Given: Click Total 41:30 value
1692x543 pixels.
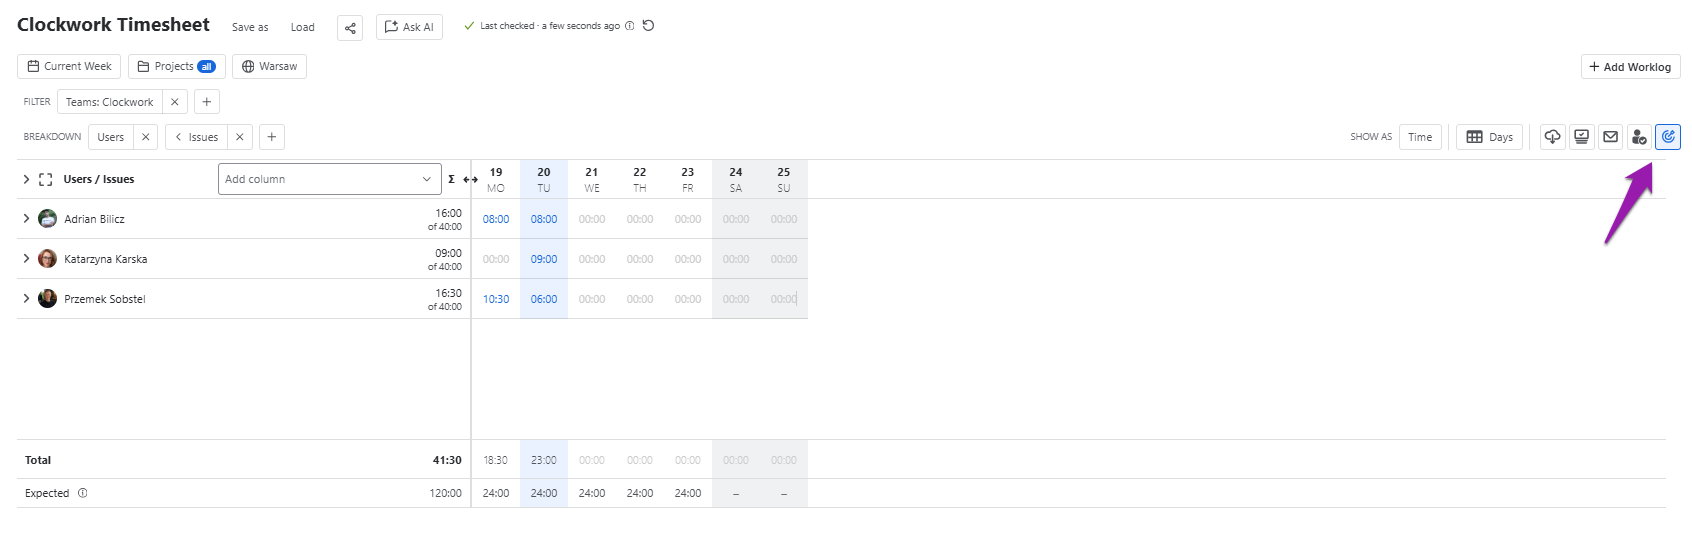Looking at the screenshot, I should (x=447, y=460).
